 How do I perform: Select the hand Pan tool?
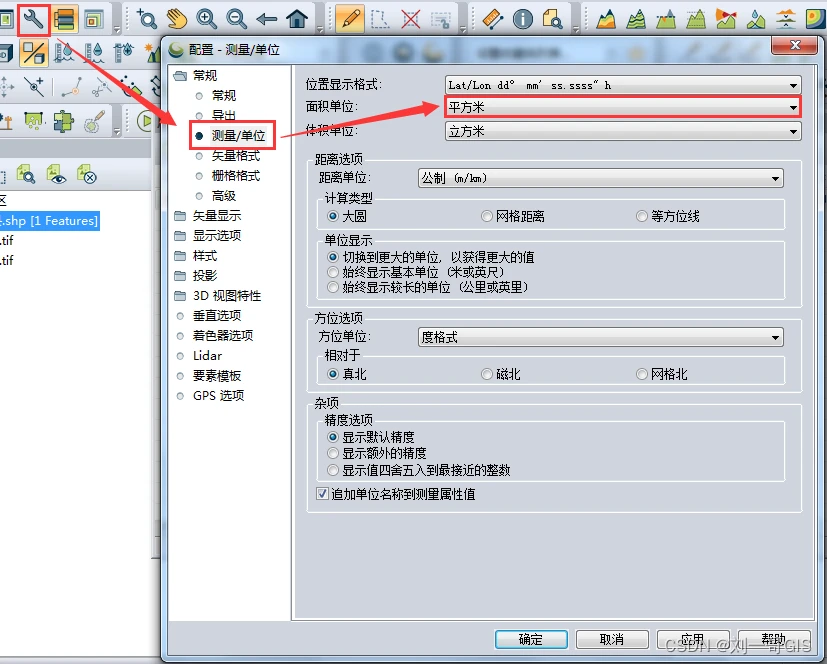coord(177,20)
